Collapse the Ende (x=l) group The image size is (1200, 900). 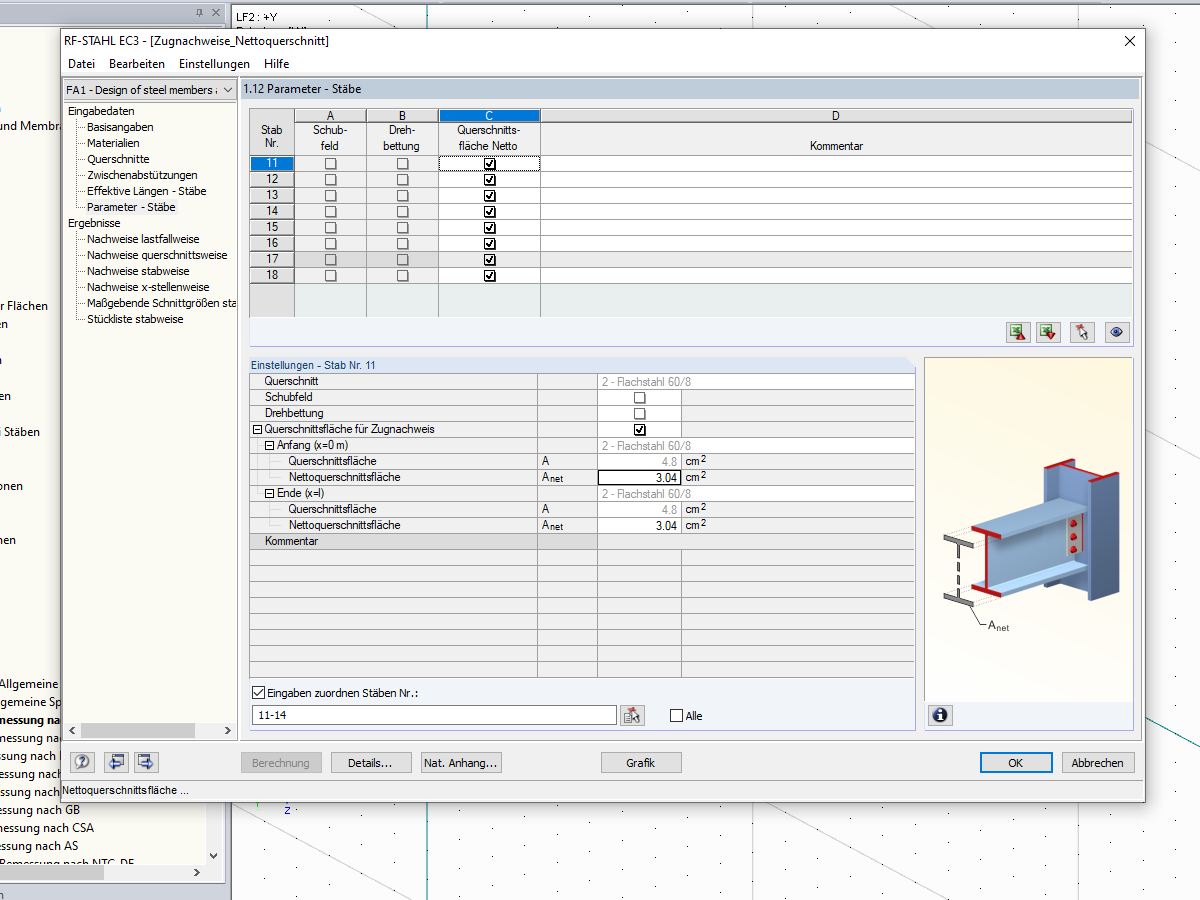(269, 494)
